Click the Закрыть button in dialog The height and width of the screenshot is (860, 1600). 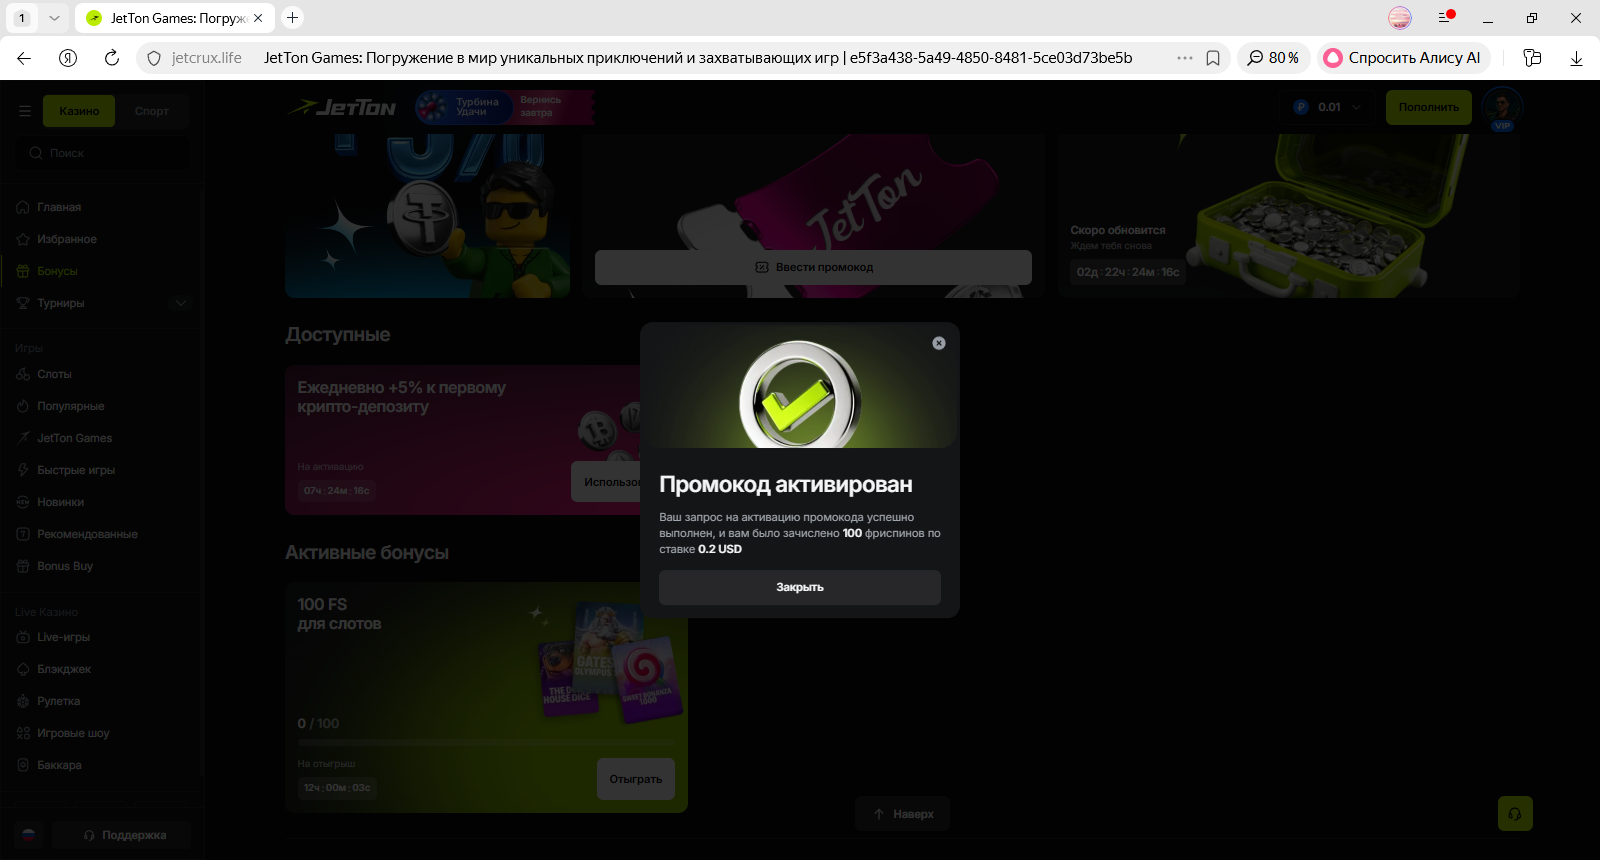coord(799,587)
